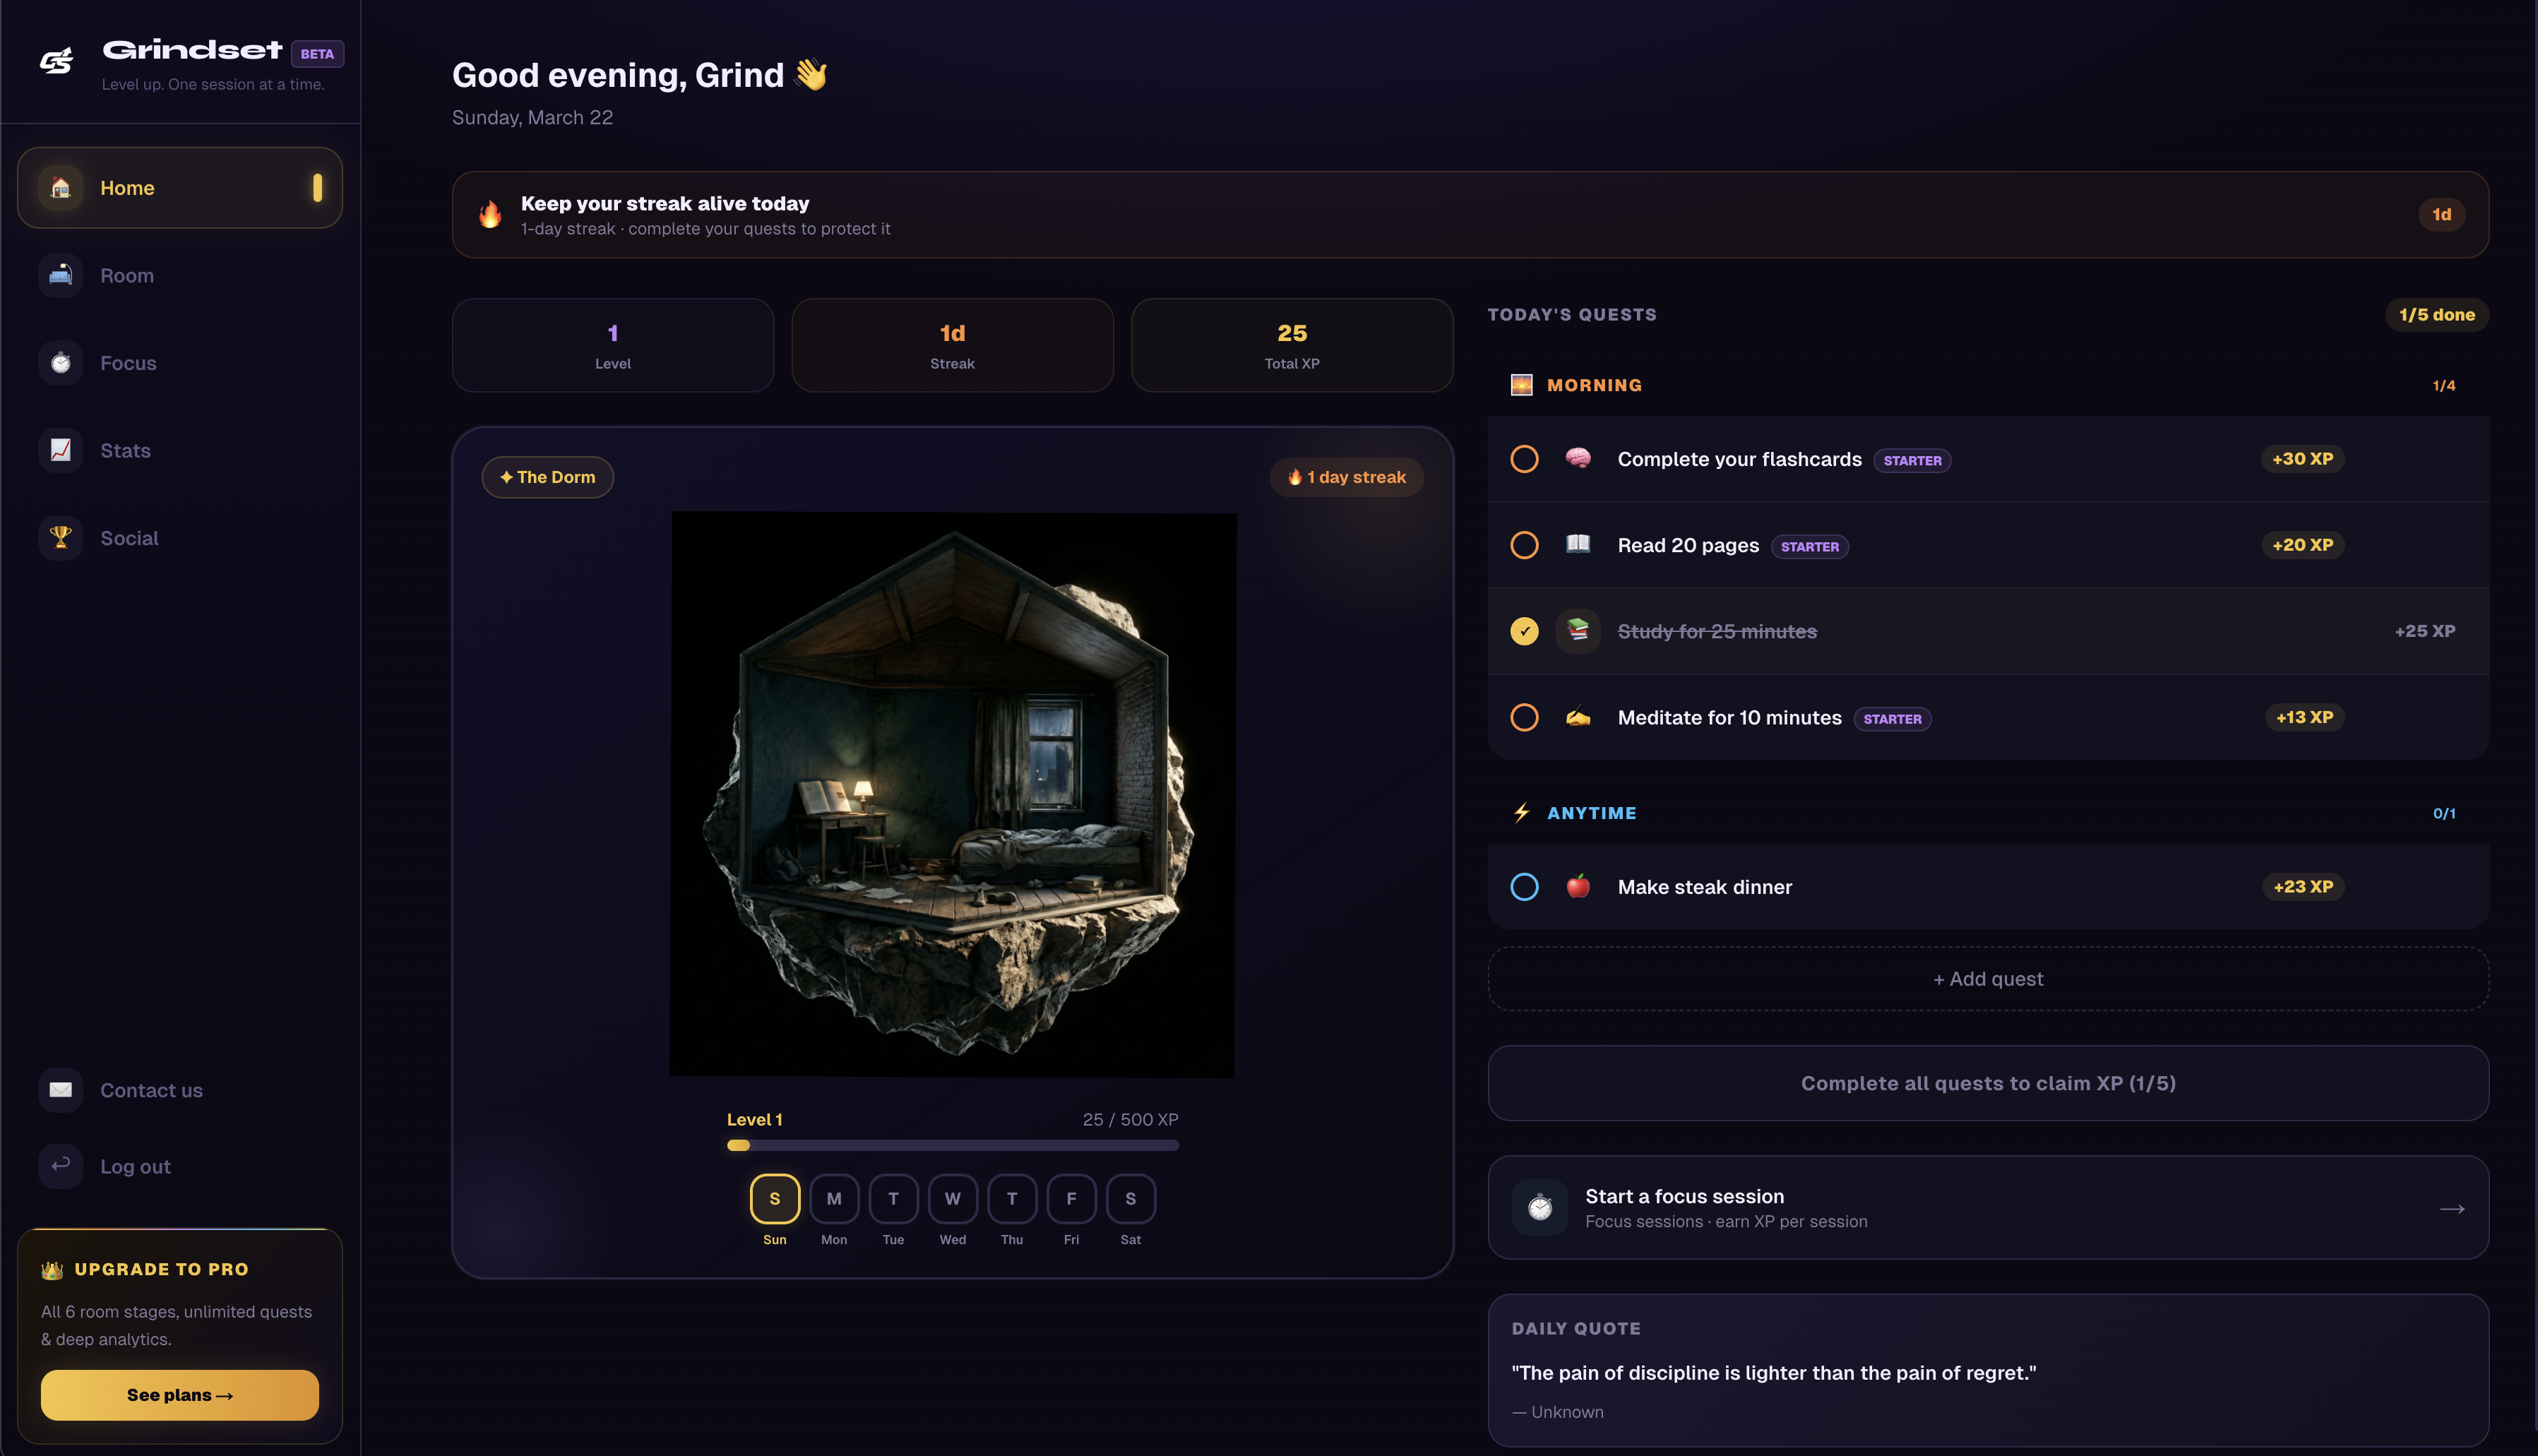This screenshot has height=1456, width=2538.
Task: Select Saturday in the week tracker
Action: (1130, 1198)
